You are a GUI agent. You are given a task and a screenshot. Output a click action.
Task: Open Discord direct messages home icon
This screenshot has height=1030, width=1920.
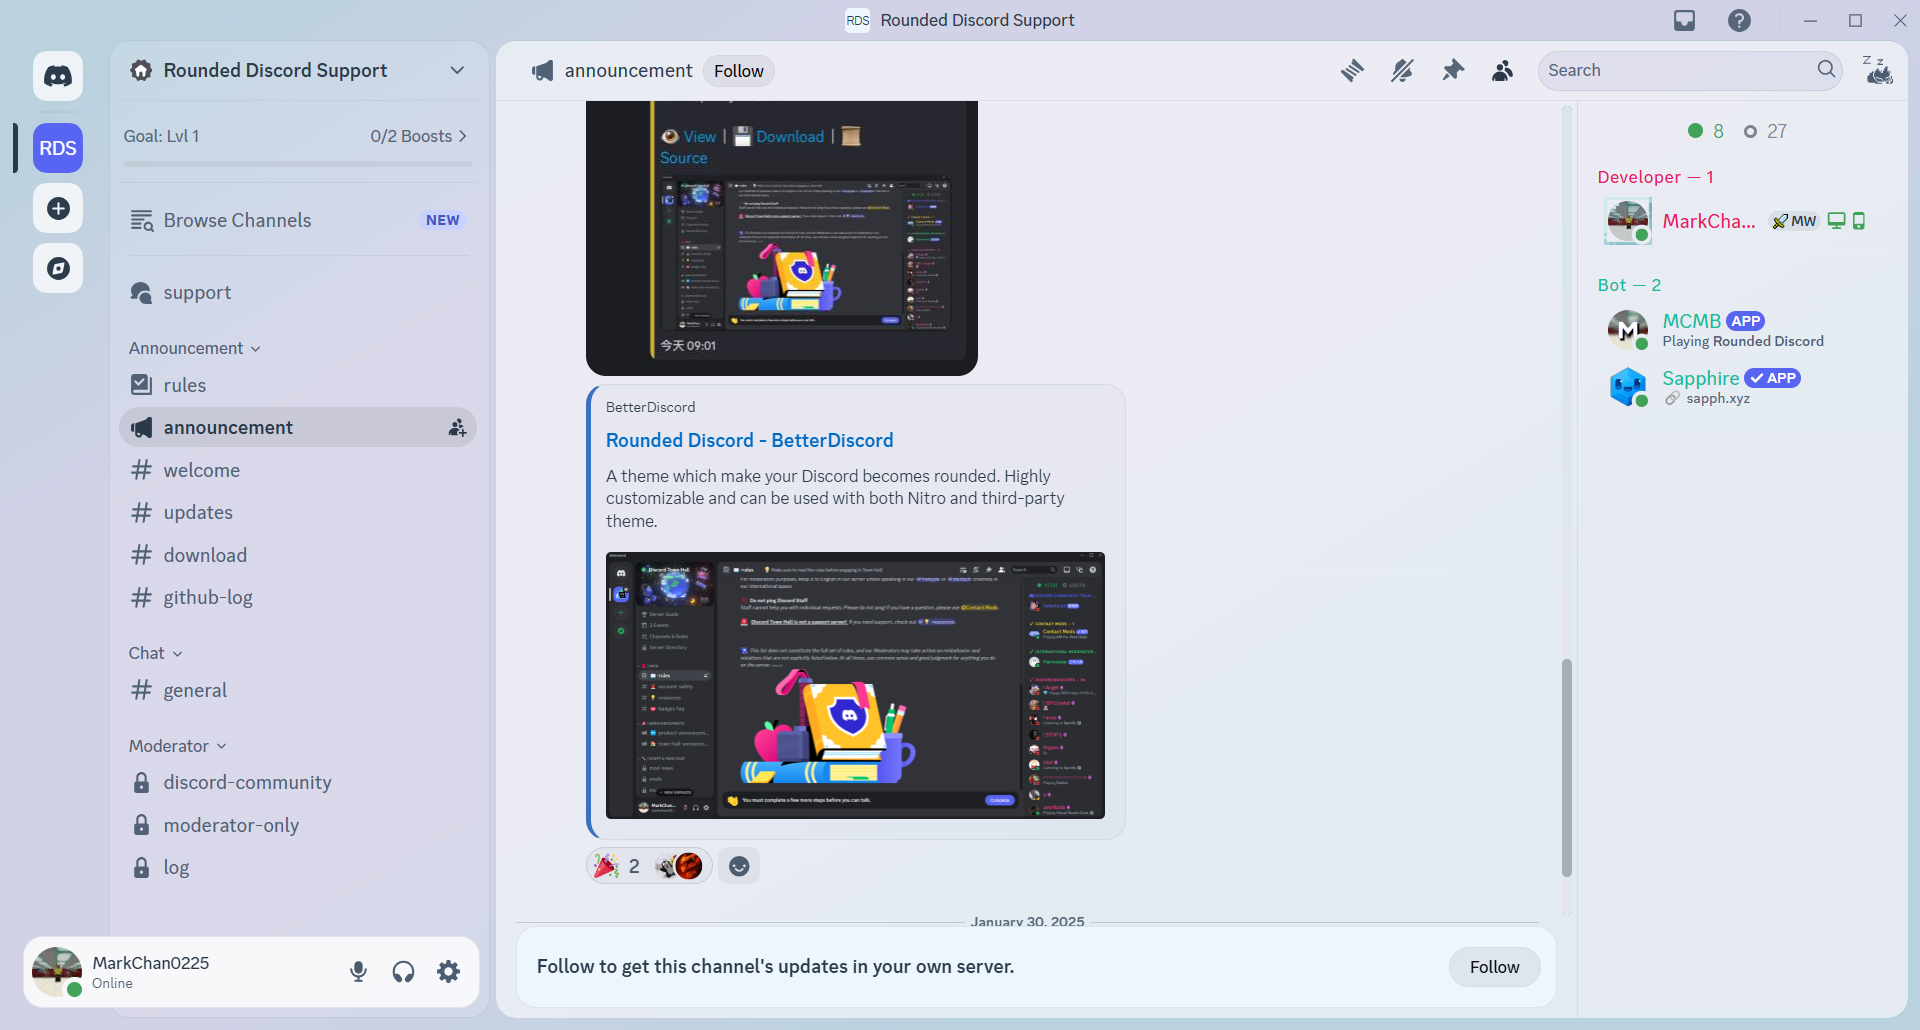pyautogui.click(x=58, y=76)
